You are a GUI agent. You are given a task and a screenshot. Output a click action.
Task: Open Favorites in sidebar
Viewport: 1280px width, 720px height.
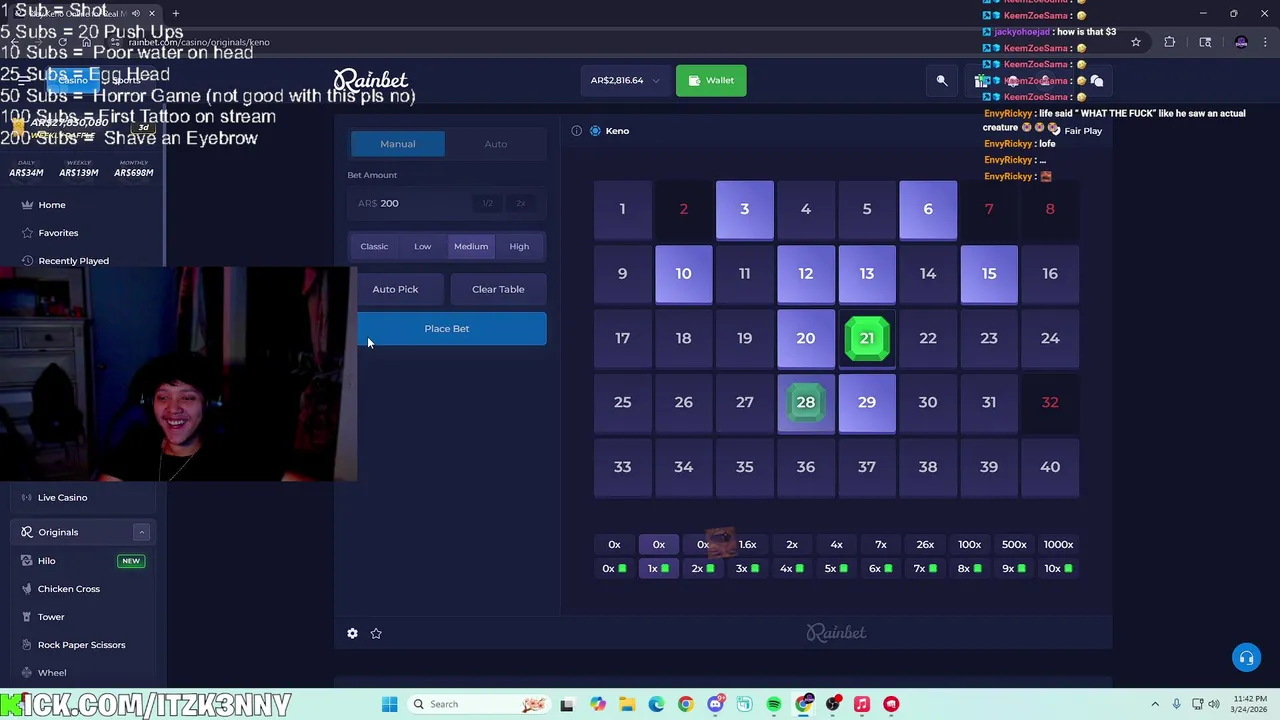tap(58, 233)
